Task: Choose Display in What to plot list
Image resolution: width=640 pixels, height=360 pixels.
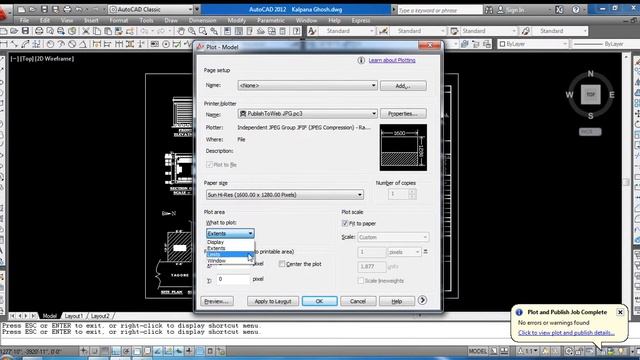Action: 230,242
